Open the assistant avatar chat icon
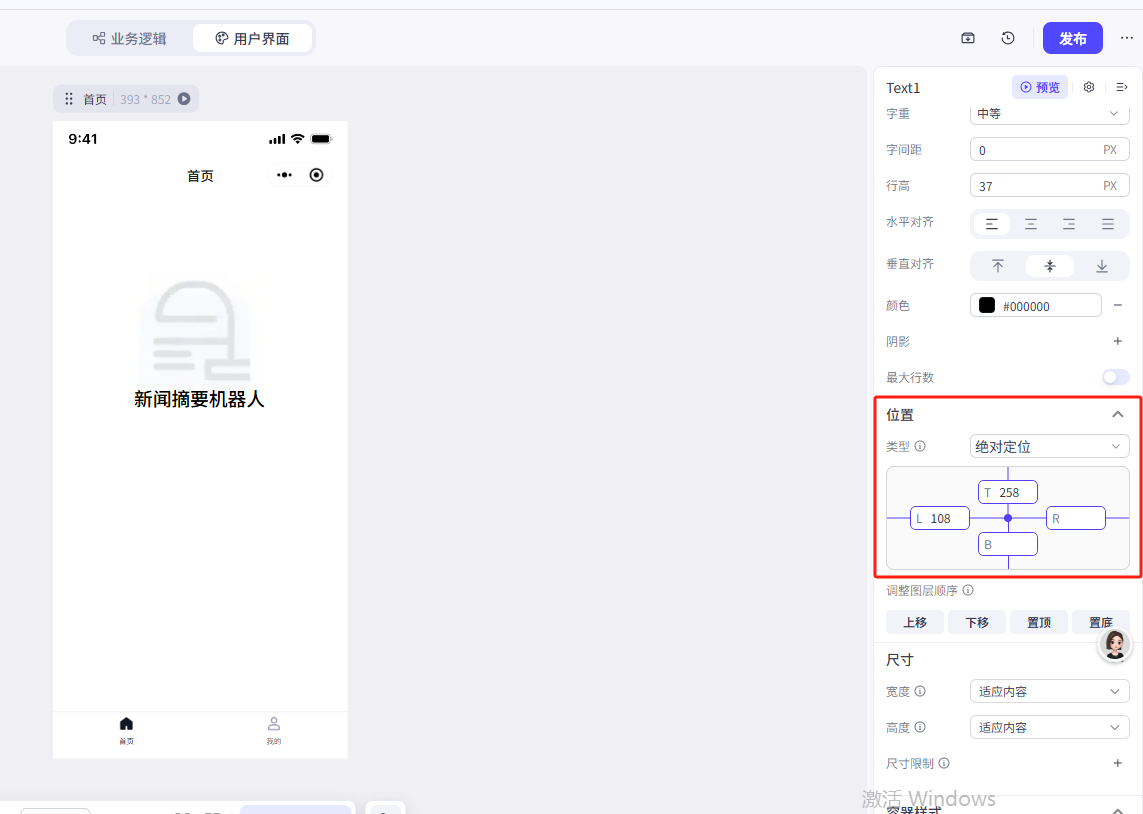The image size is (1143, 814). click(1115, 644)
